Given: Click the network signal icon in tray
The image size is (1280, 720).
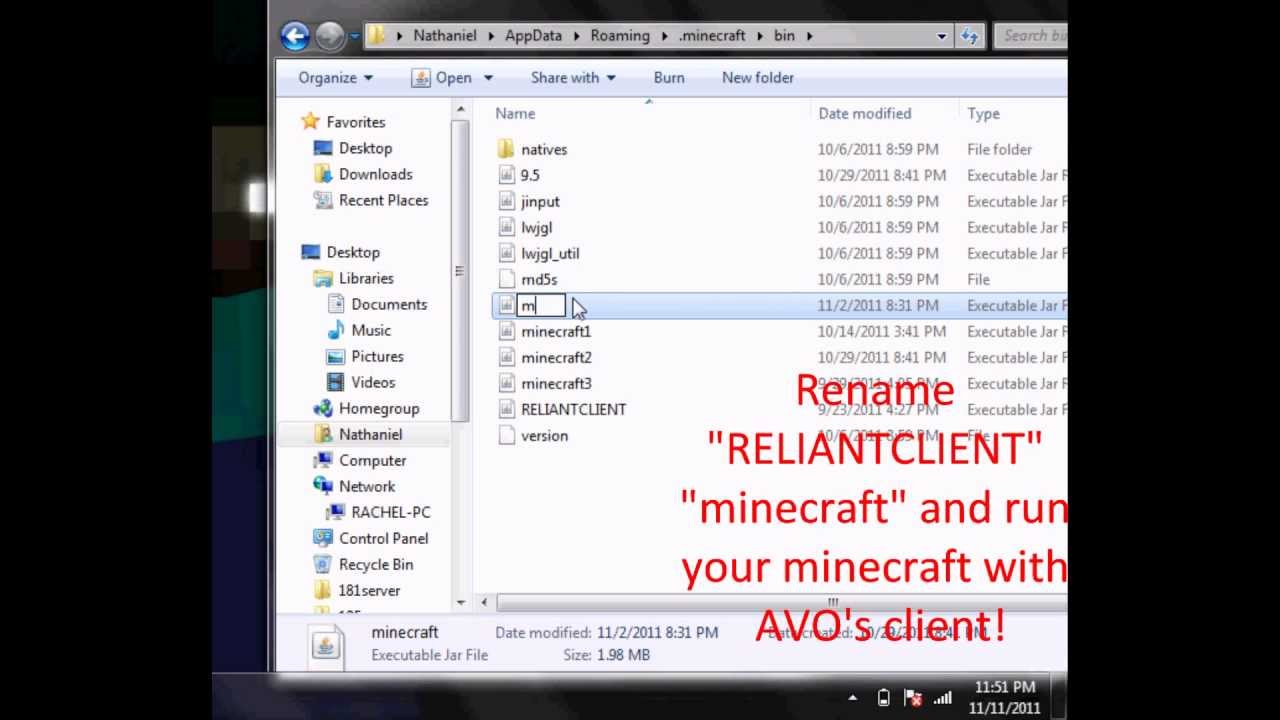Looking at the screenshot, I should [x=942, y=697].
